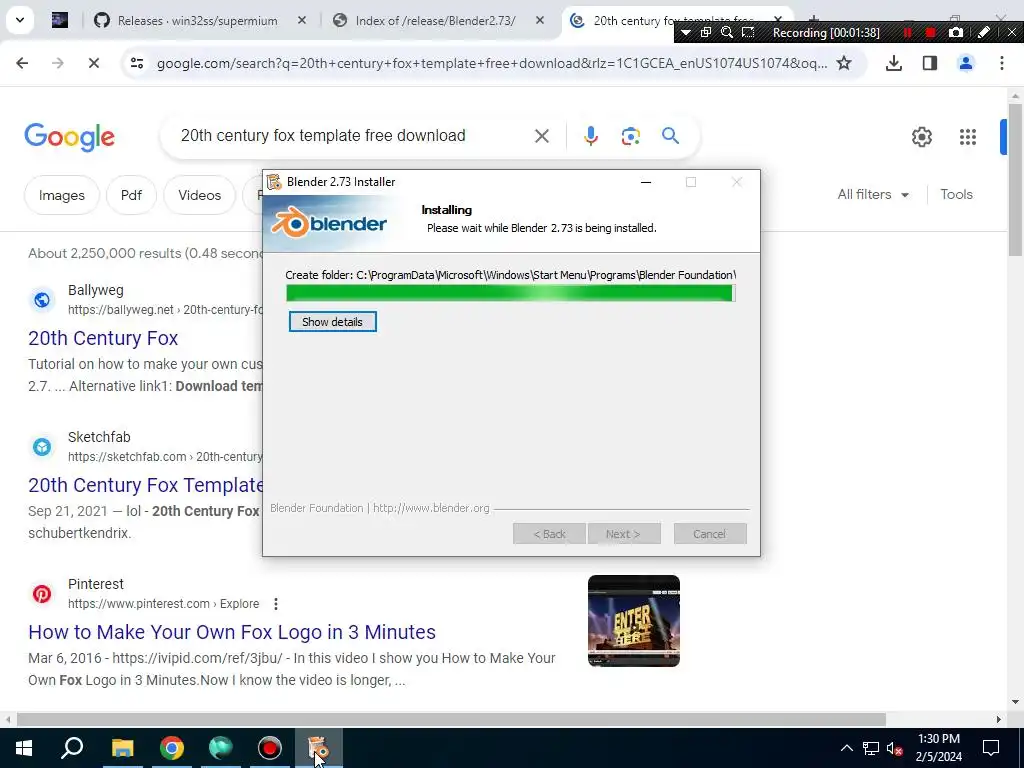Viewport: 1024px width, 768px height.
Task: Open the Supermium globe taskbar icon
Action: 221,748
